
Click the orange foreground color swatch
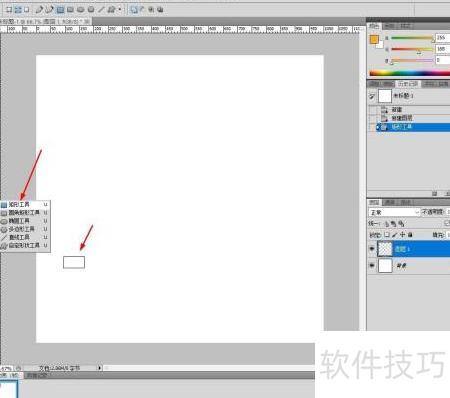pyautogui.click(x=374, y=40)
